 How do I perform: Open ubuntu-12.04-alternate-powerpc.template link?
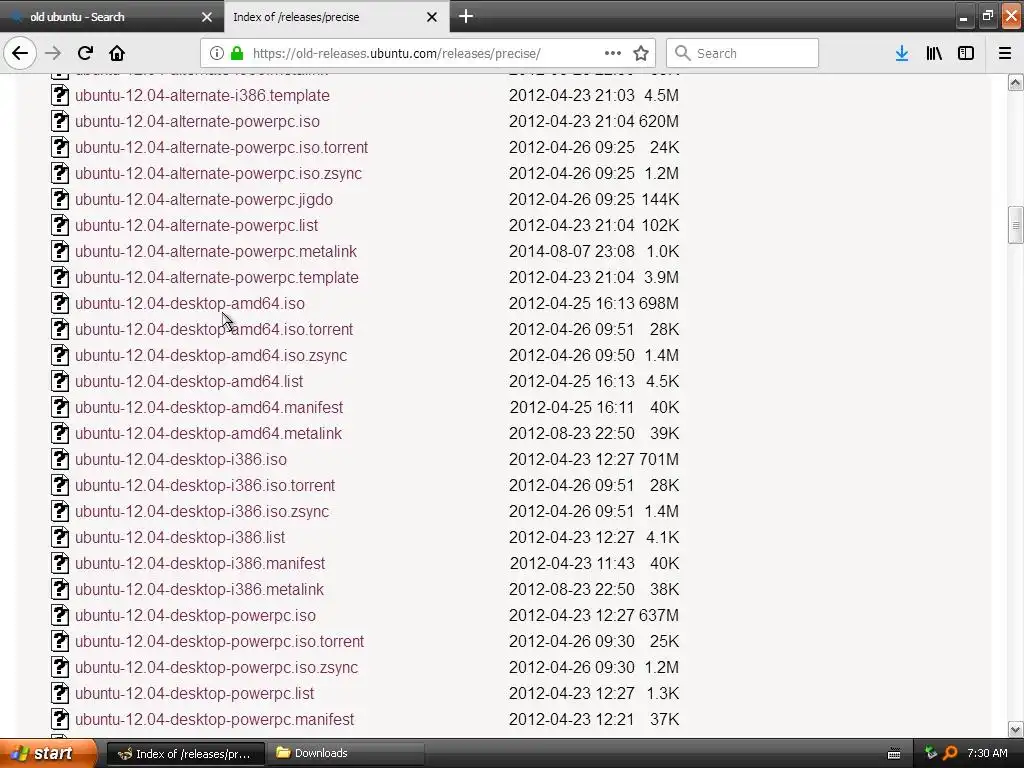coord(217,278)
